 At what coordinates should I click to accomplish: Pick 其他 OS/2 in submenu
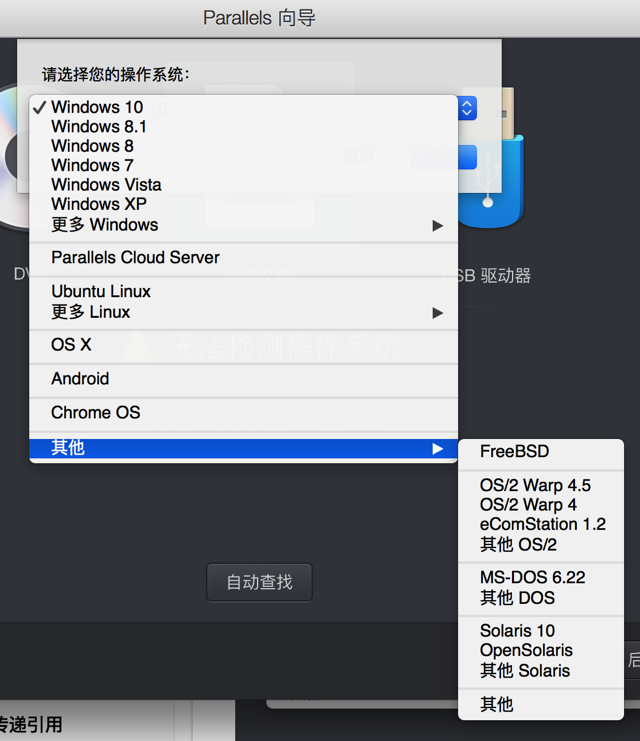541,544
